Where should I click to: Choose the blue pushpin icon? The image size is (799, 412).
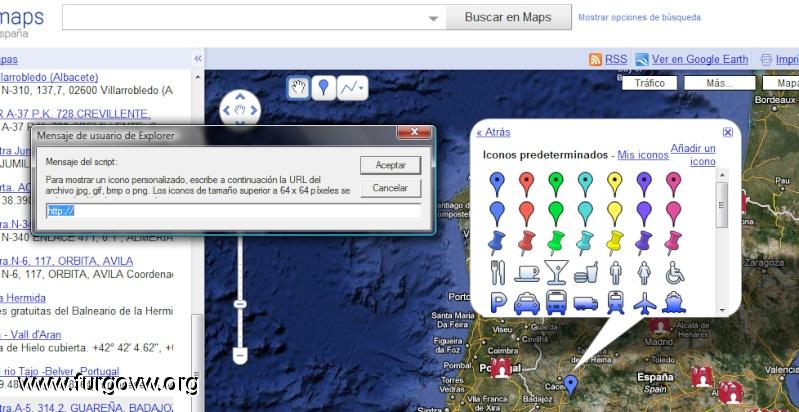(497, 243)
